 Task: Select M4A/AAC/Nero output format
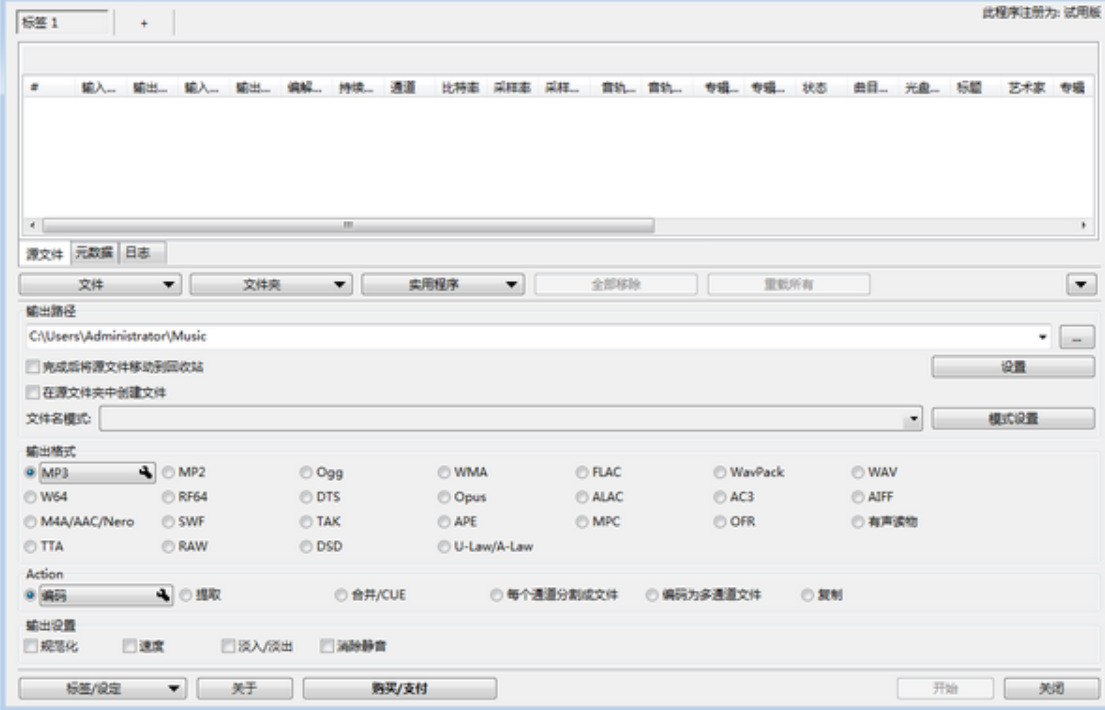click(x=30, y=522)
